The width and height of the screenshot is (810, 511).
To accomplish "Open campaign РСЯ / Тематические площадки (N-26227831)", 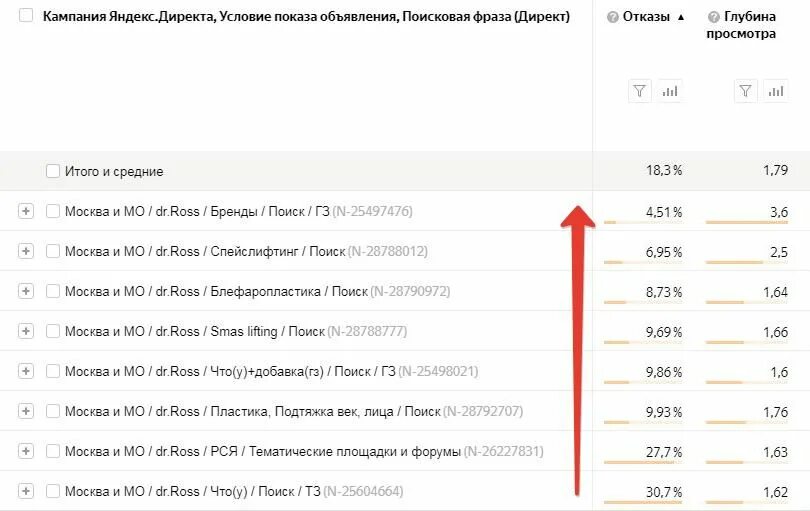I will 304,452.
